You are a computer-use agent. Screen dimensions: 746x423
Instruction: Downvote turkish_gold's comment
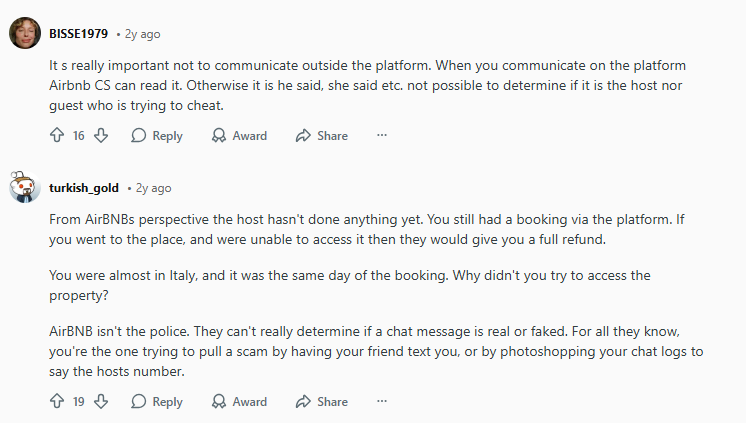[101, 402]
